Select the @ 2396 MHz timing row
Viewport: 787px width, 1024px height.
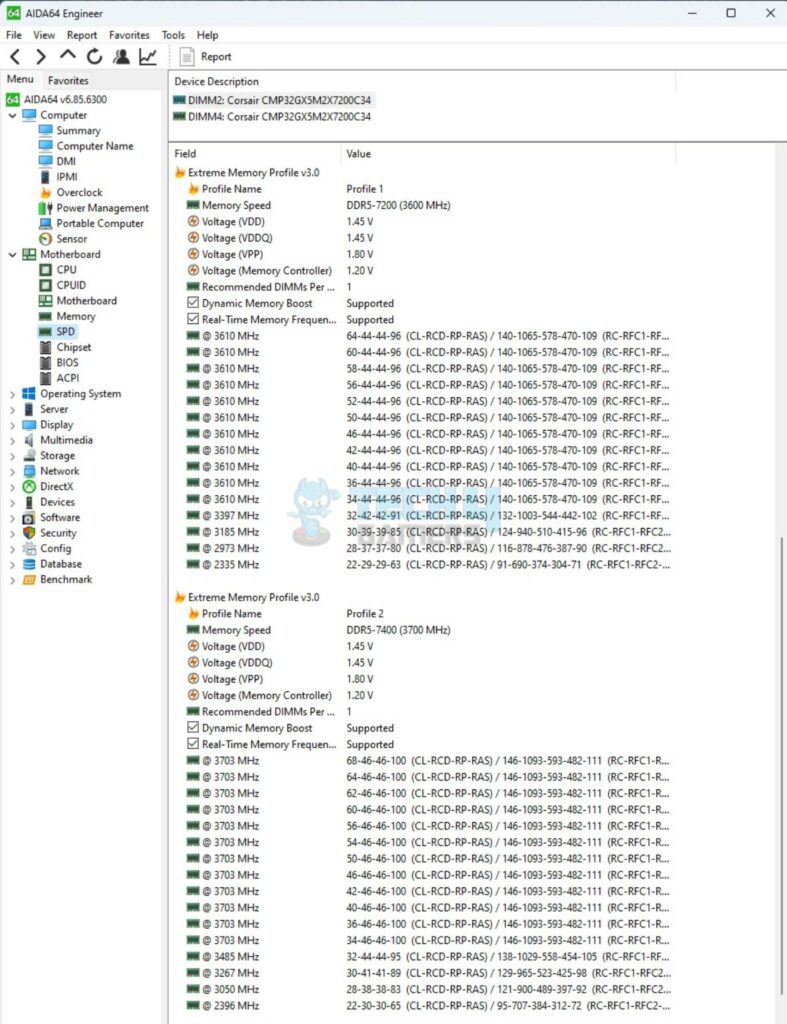click(x=428, y=1006)
